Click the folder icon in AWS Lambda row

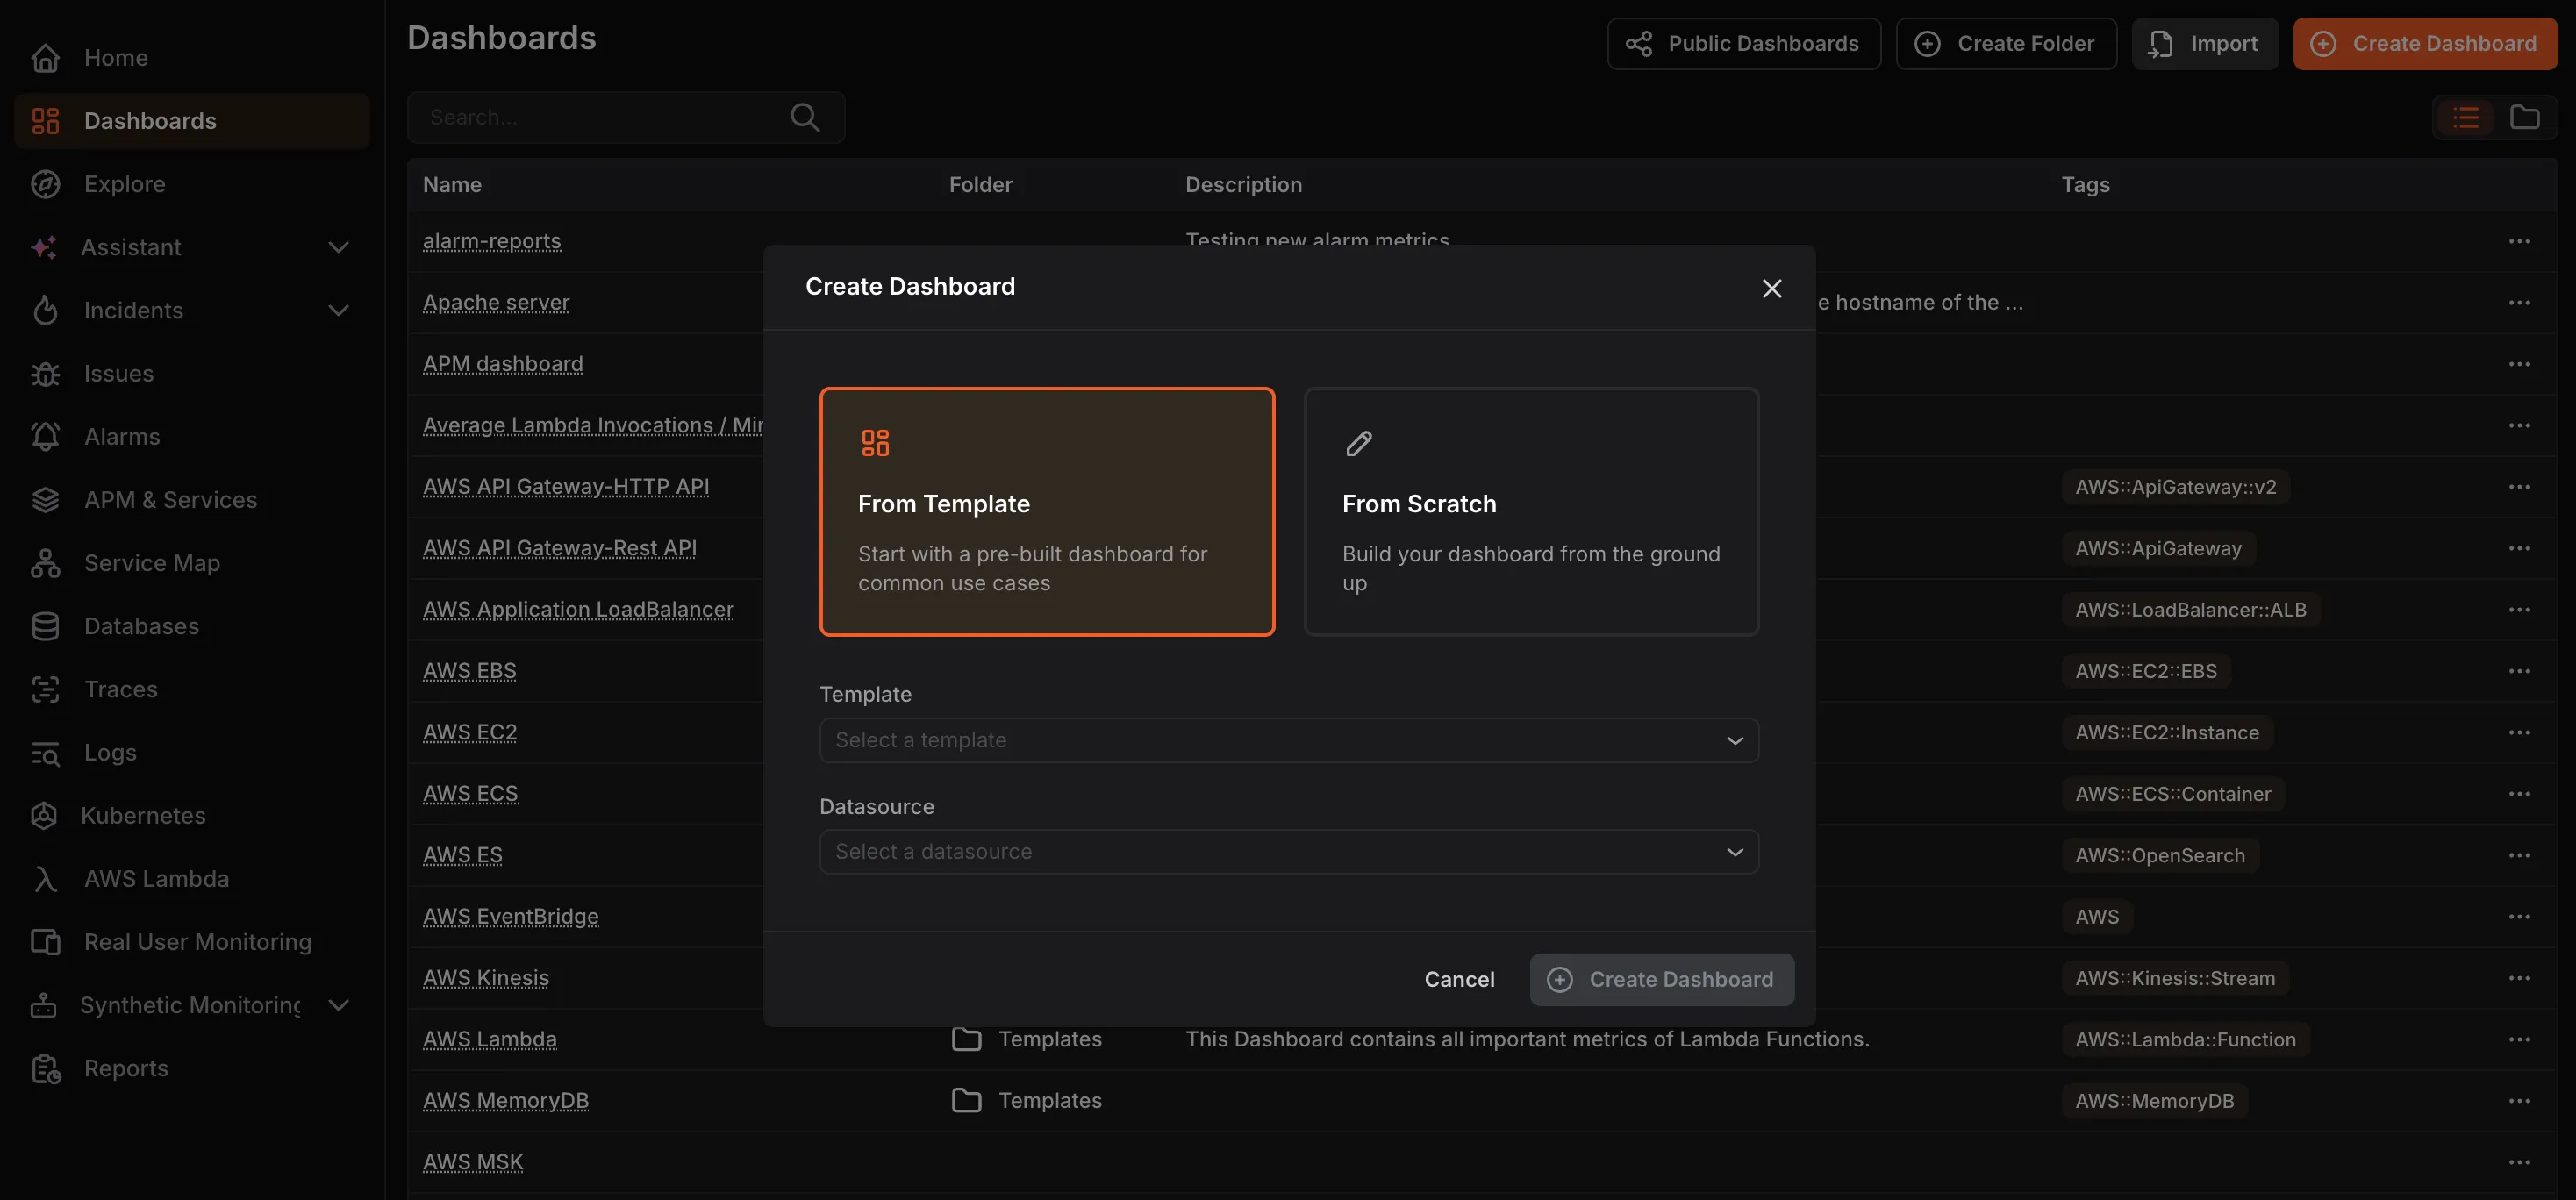click(x=966, y=1039)
